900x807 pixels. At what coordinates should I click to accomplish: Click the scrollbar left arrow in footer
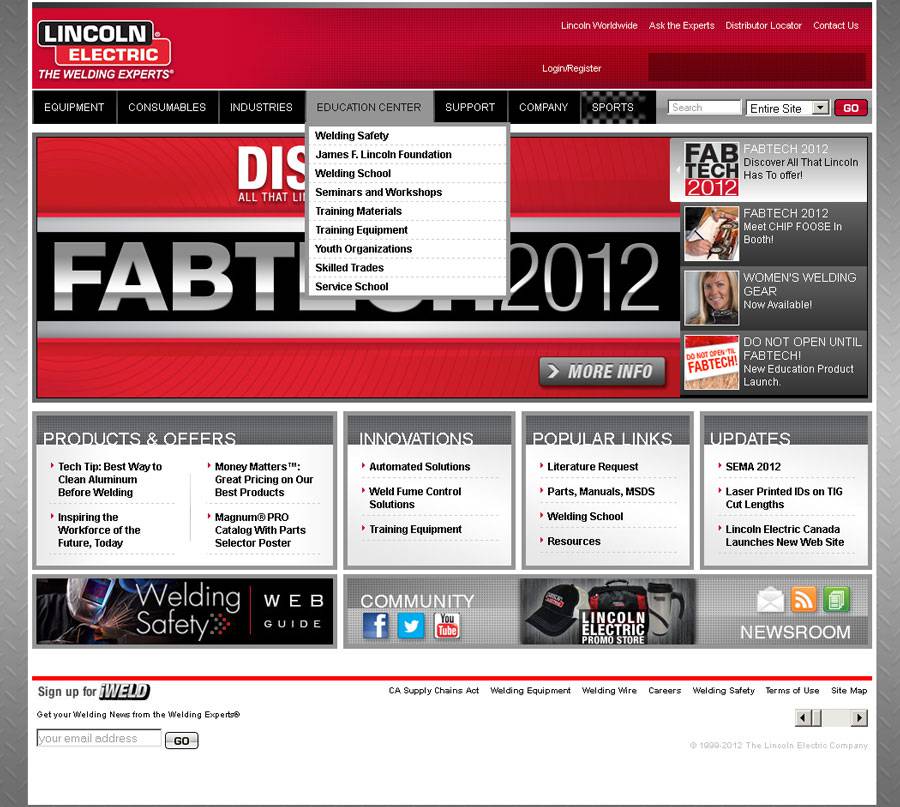pos(803,718)
